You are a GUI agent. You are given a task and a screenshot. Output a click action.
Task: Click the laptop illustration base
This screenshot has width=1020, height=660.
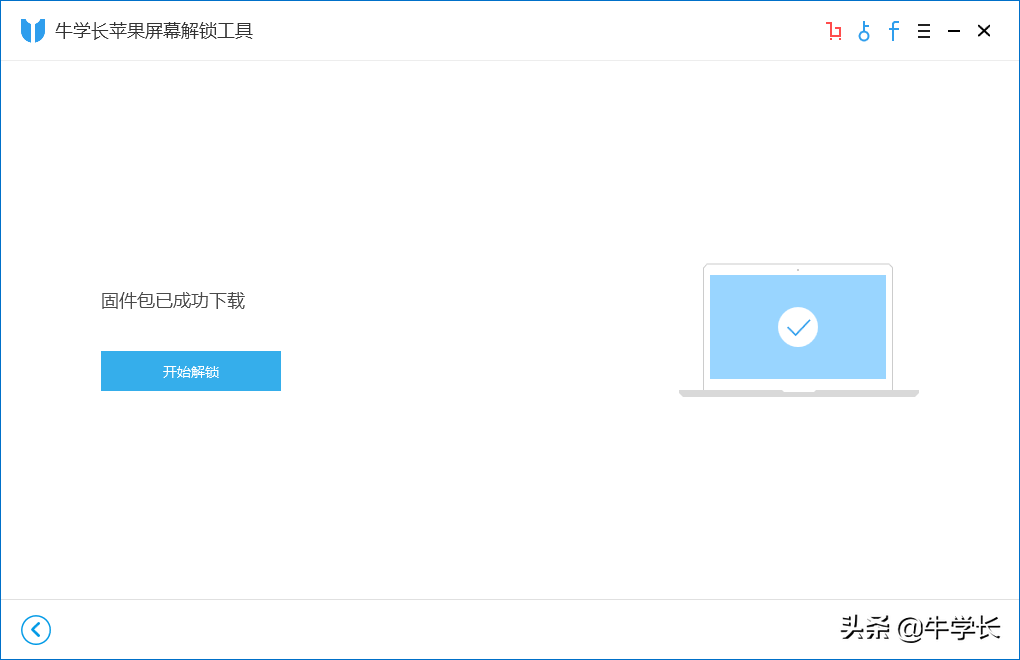tap(799, 393)
